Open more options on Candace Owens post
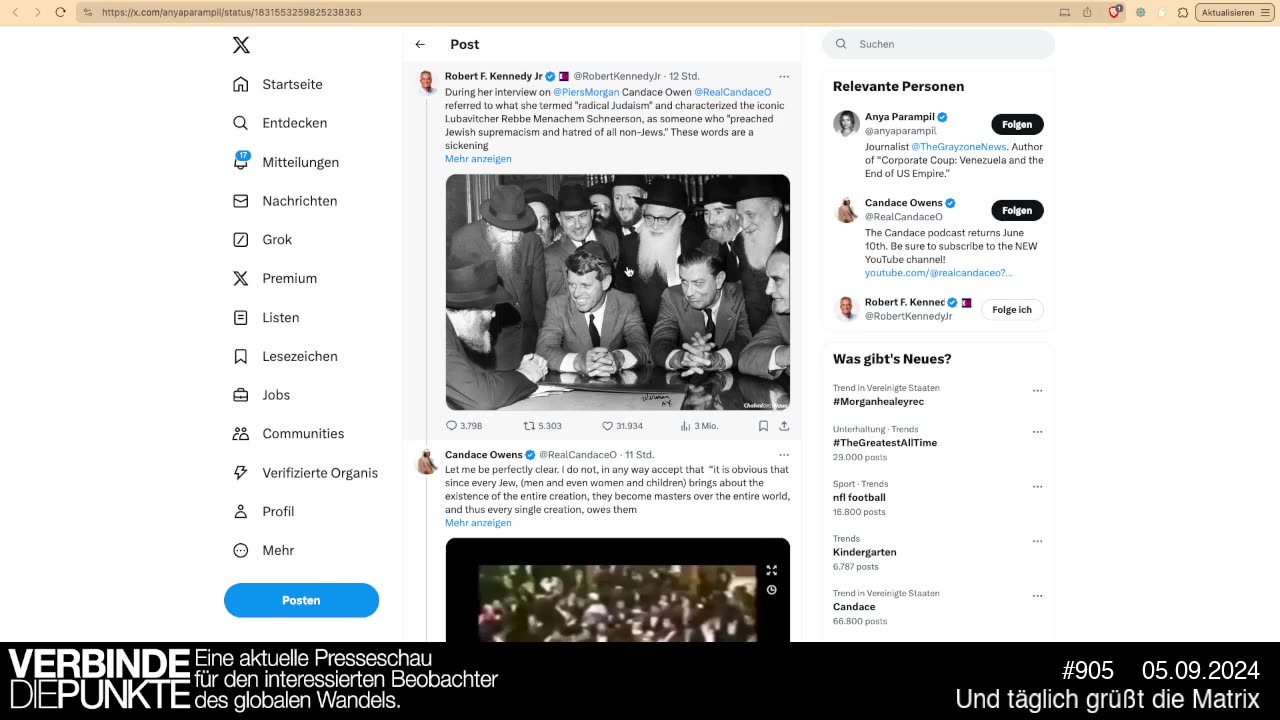The width and height of the screenshot is (1280, 720). tap(784, 455)
